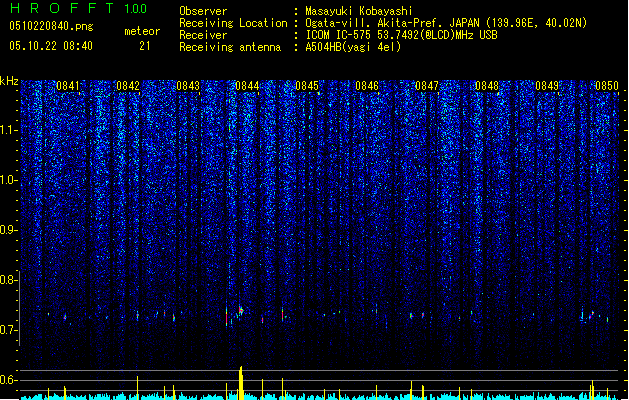This screenshot has width=629, height=400.
Task: Click the 0.7 frequency axis label
Action: tap(9, 330)
